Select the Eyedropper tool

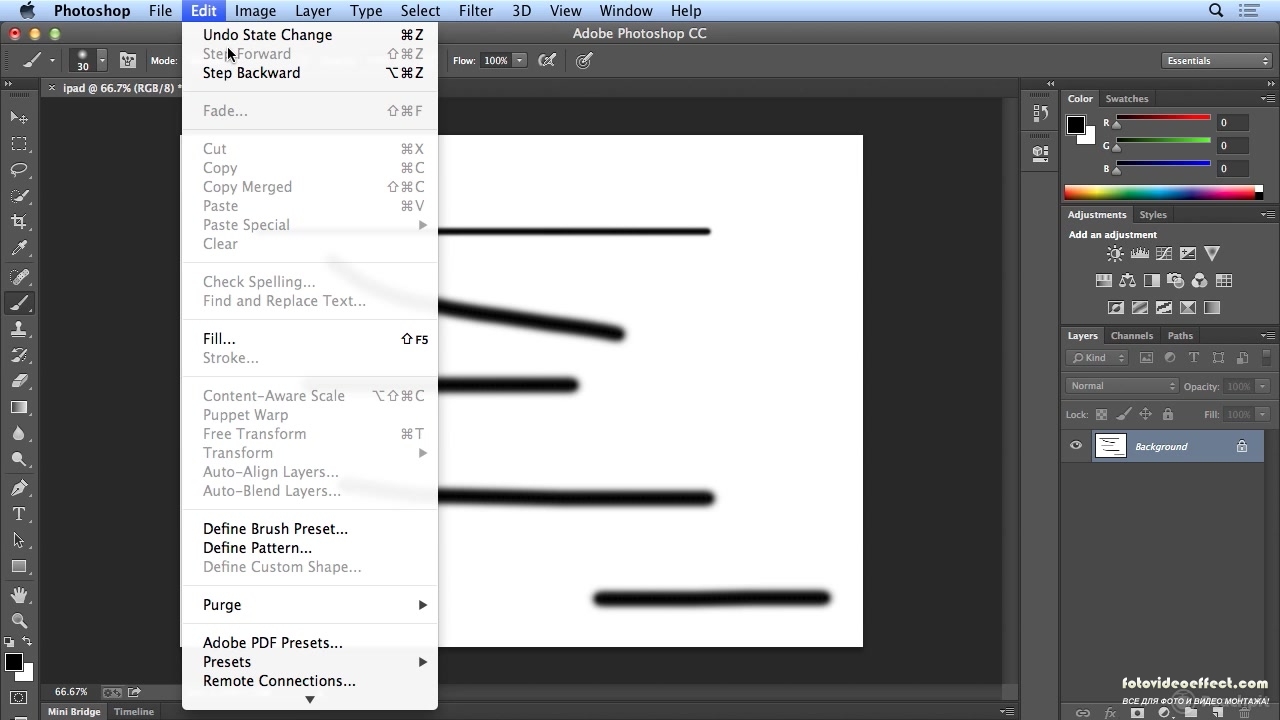[x=19, y=249]
